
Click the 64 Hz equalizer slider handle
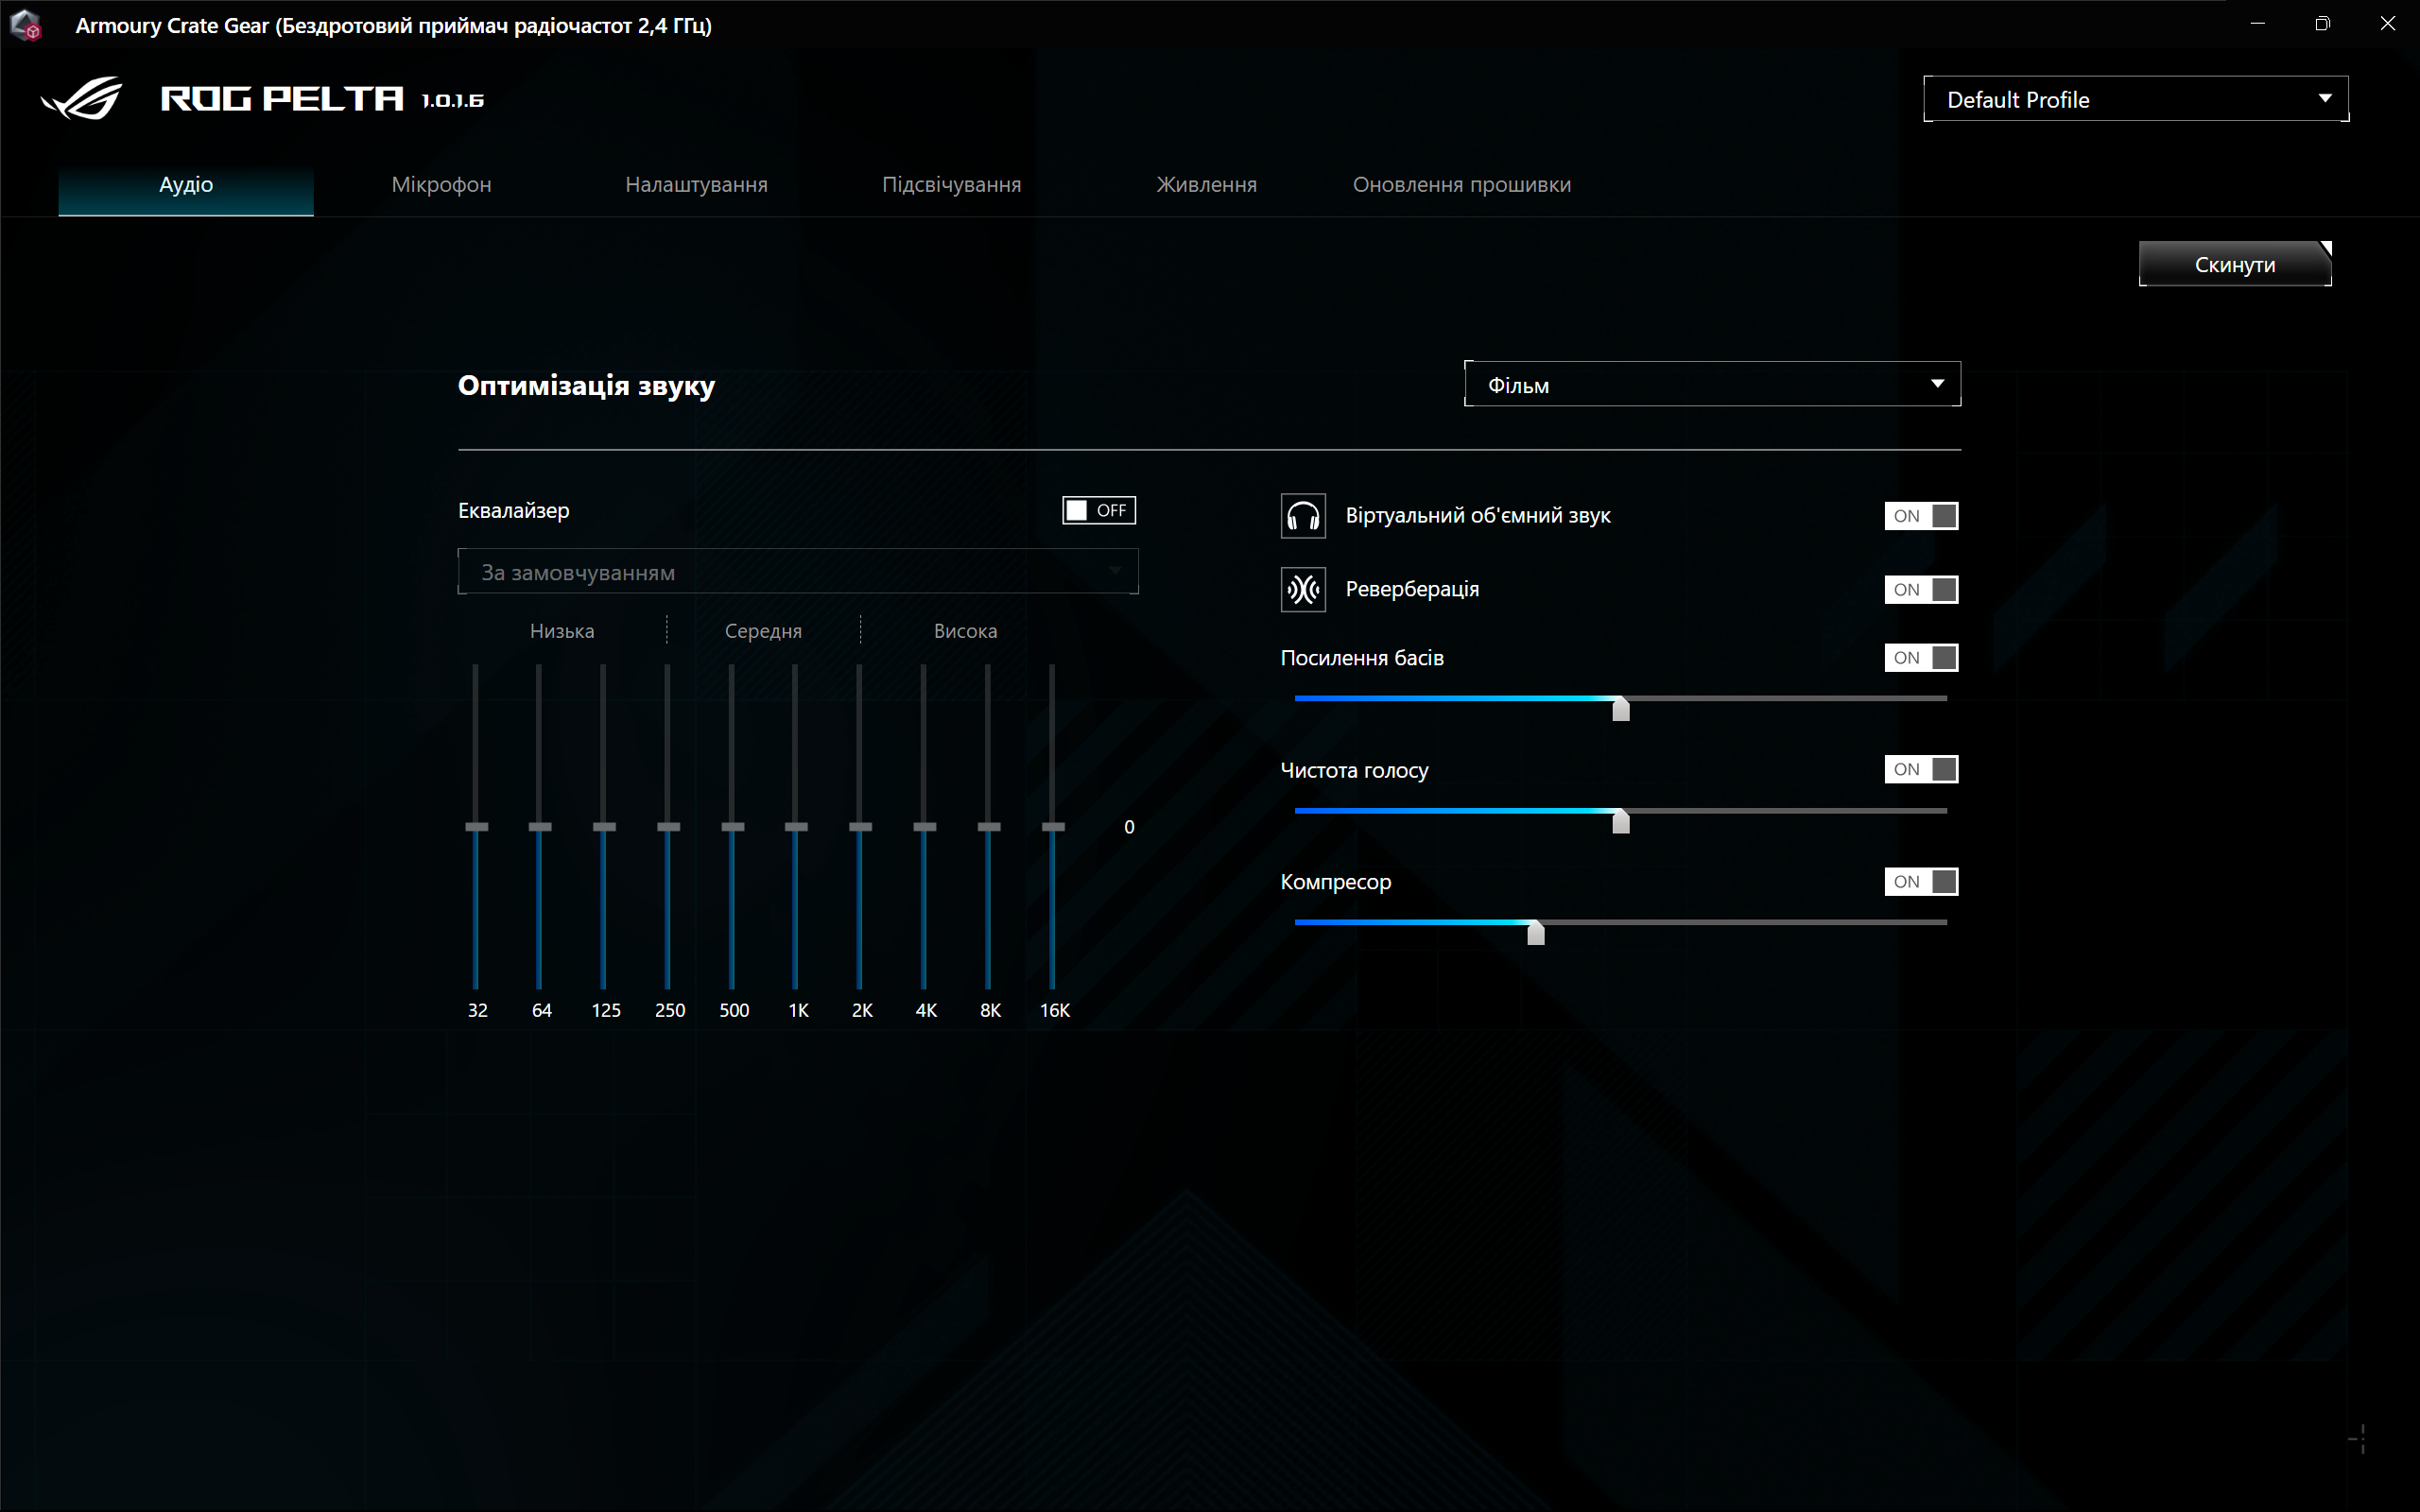tap(540, 827)
